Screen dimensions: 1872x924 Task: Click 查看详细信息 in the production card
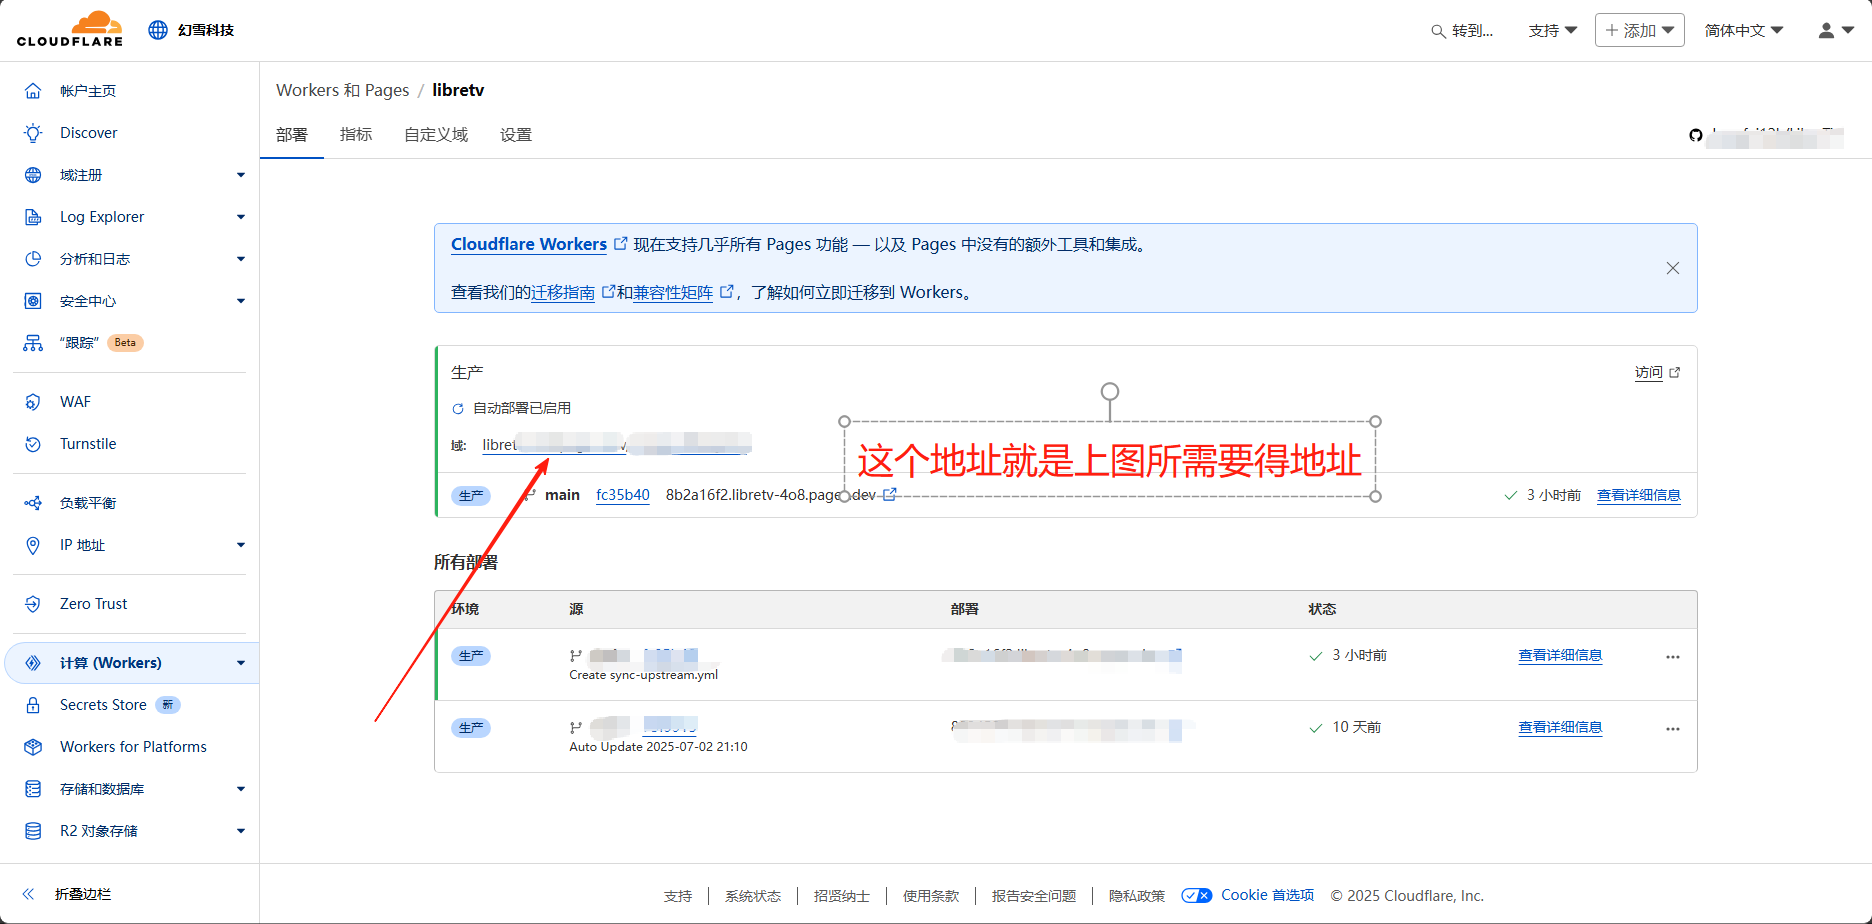click(1639, 495)
